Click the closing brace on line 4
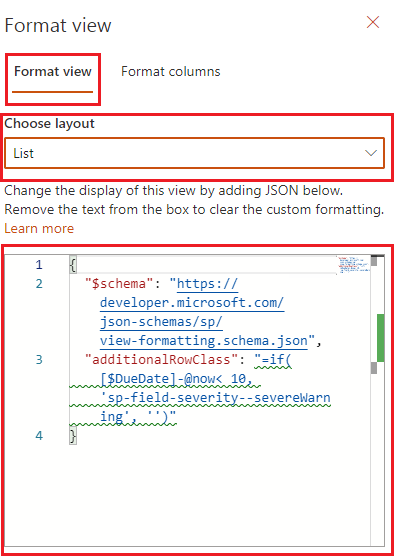Image resolution: width=395 pixels, height=560 pixels. pos(73,436)
